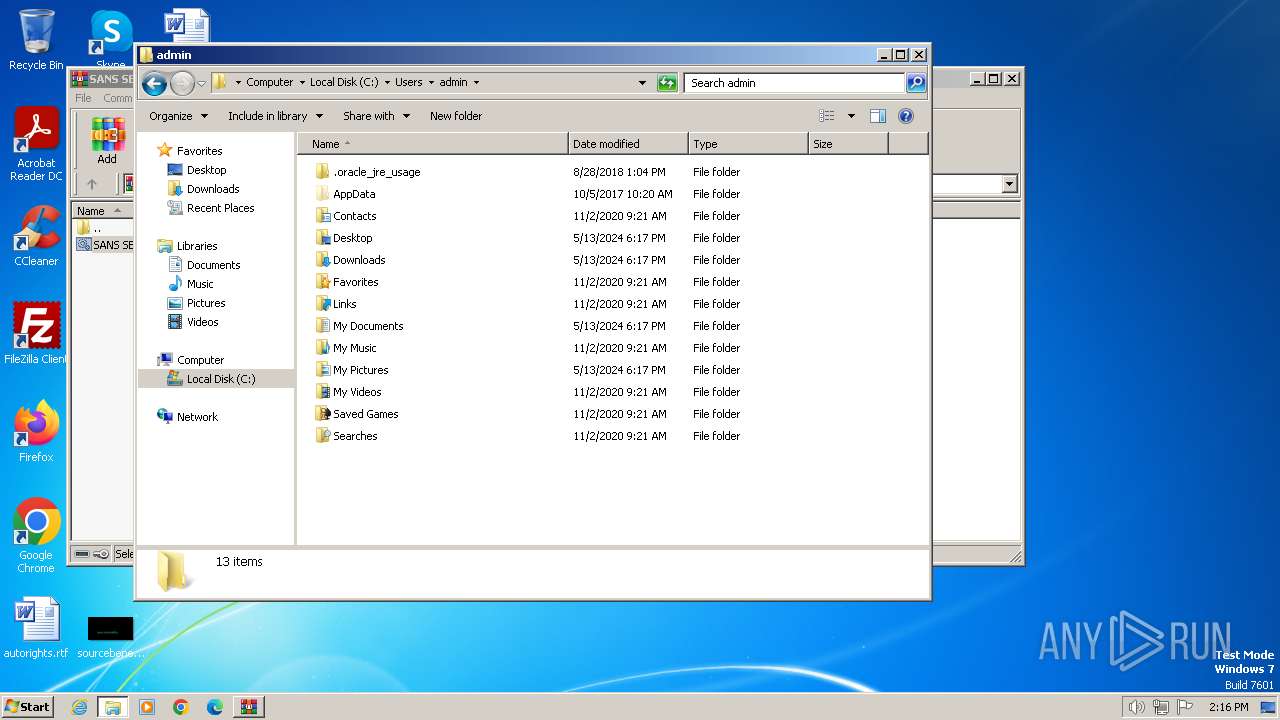The width and height of the screenshot is (1280, 720).
Task: Open Music library
Action: 200,284
